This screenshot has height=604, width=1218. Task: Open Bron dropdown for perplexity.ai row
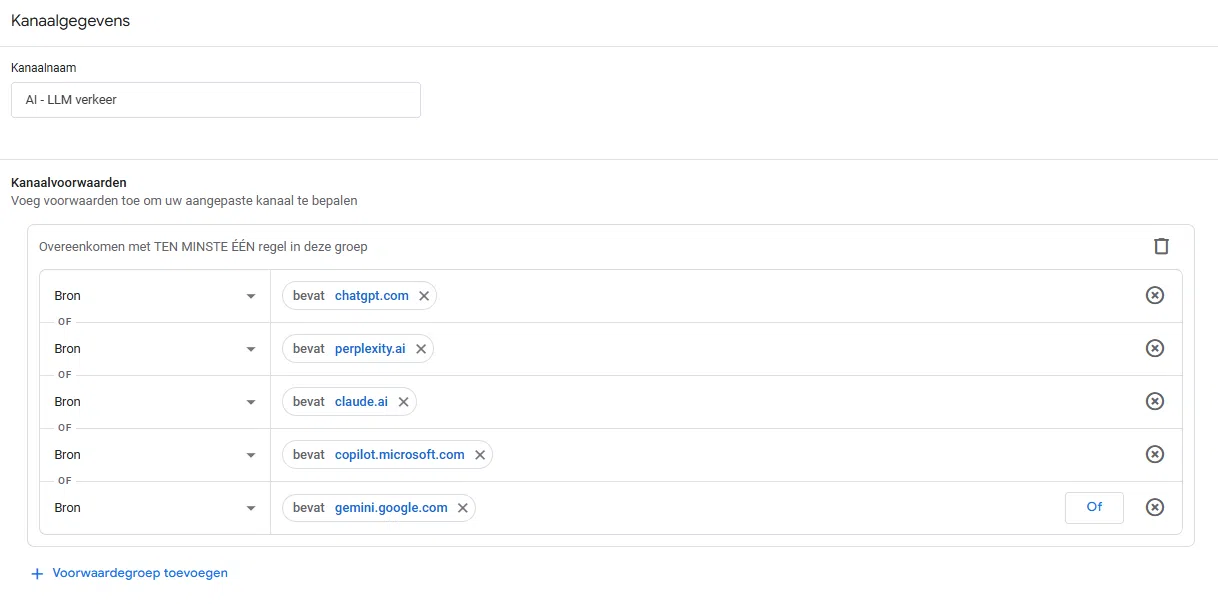click(155, 349)
